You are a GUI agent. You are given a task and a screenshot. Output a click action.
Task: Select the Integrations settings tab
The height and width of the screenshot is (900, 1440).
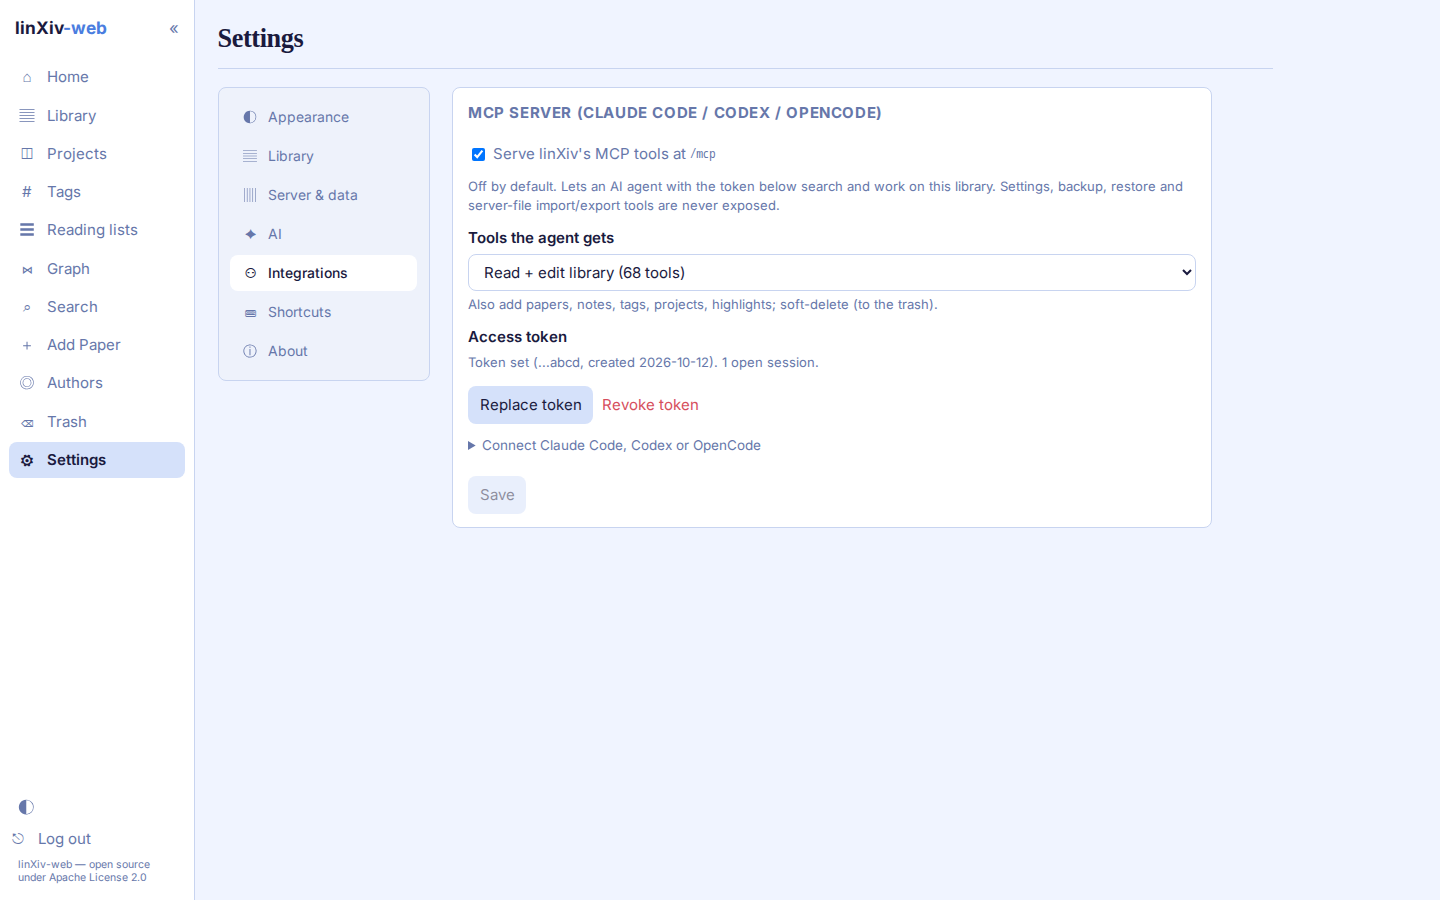click(x=323, y=273)
